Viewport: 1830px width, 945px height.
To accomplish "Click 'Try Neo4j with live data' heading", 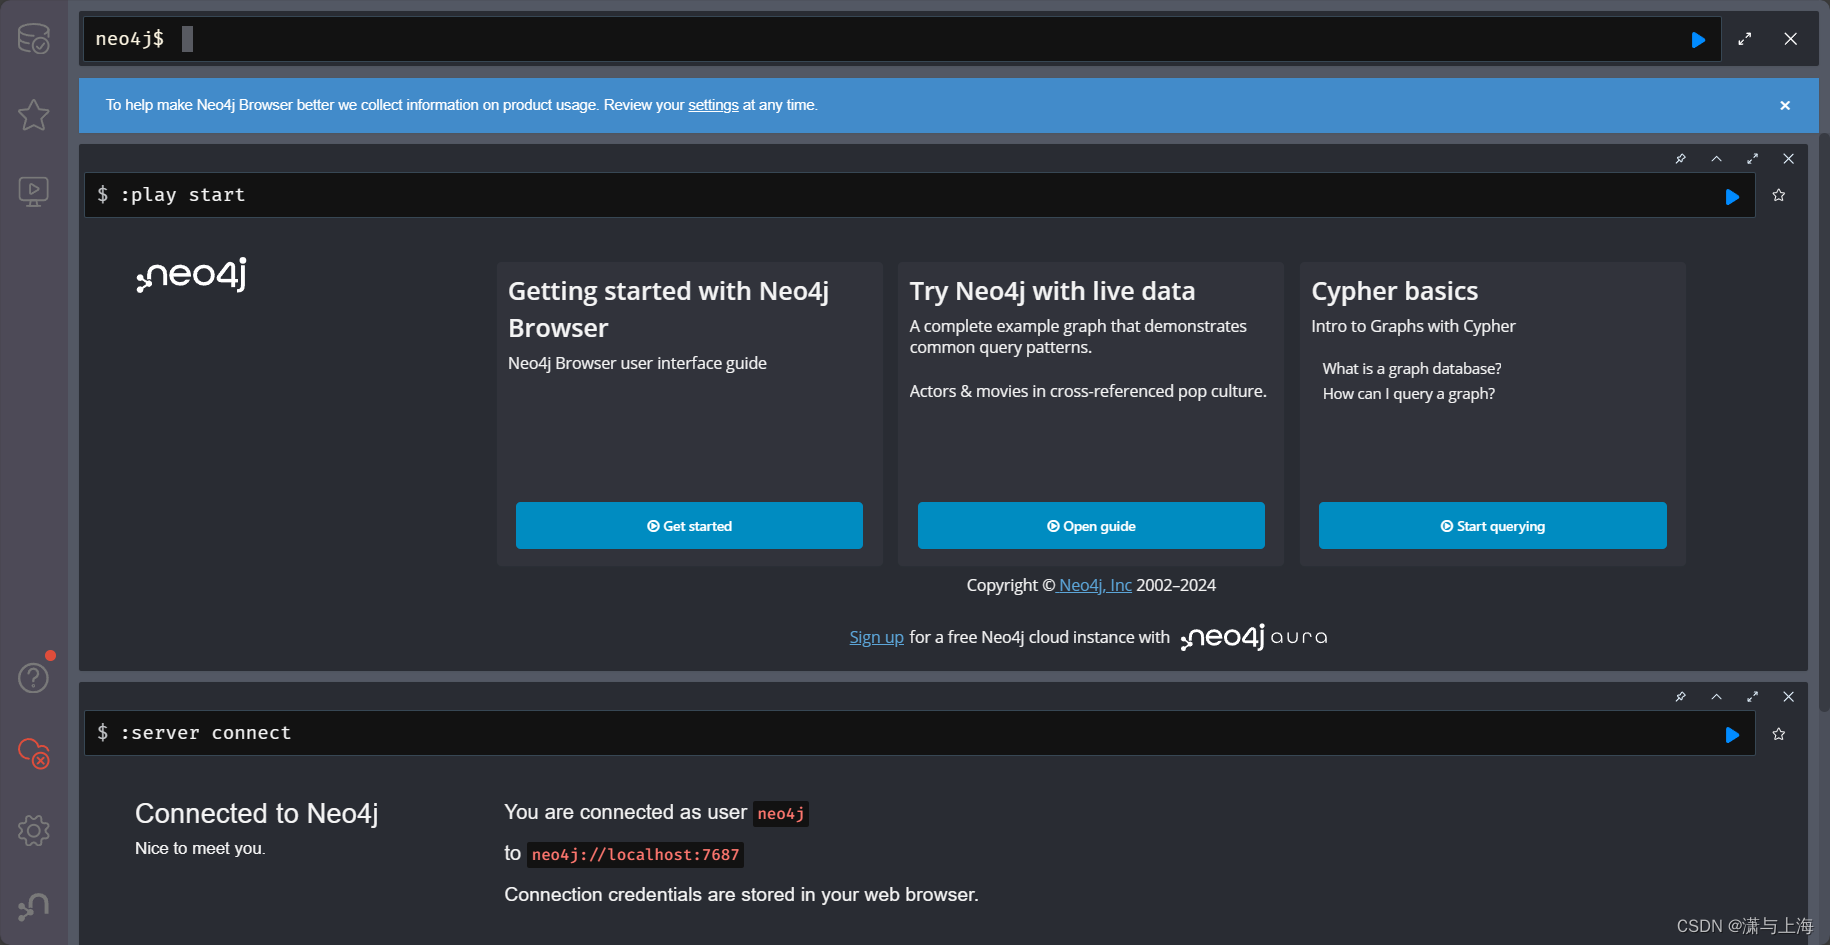I will pos(1052,291).
